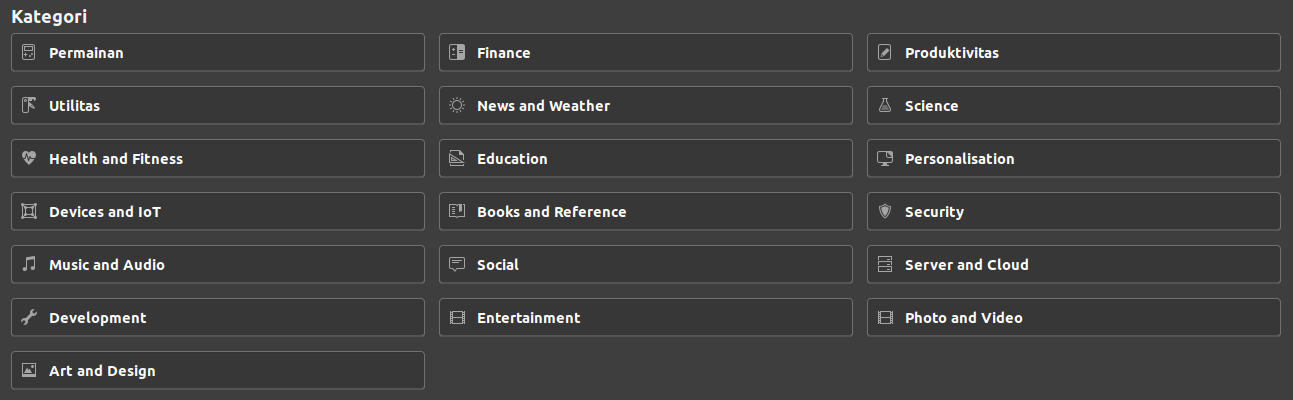The height and width of the screenshot is (400, 1293).
Task: Click the Server and Cloud rack icon
Action: (884, 265)
